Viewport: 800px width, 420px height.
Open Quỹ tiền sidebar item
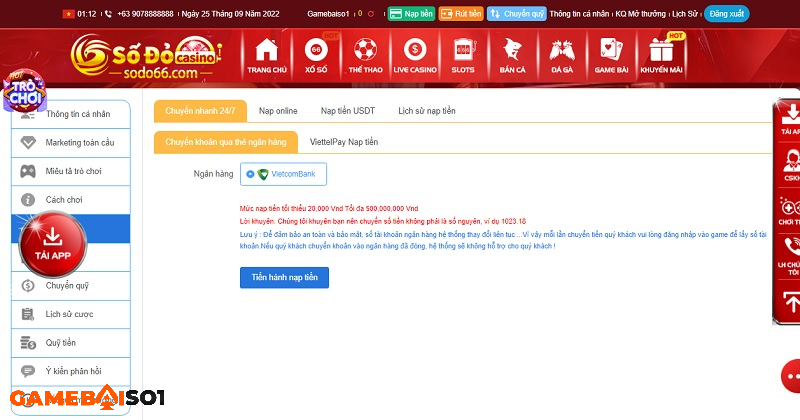[x=71, y=343]
